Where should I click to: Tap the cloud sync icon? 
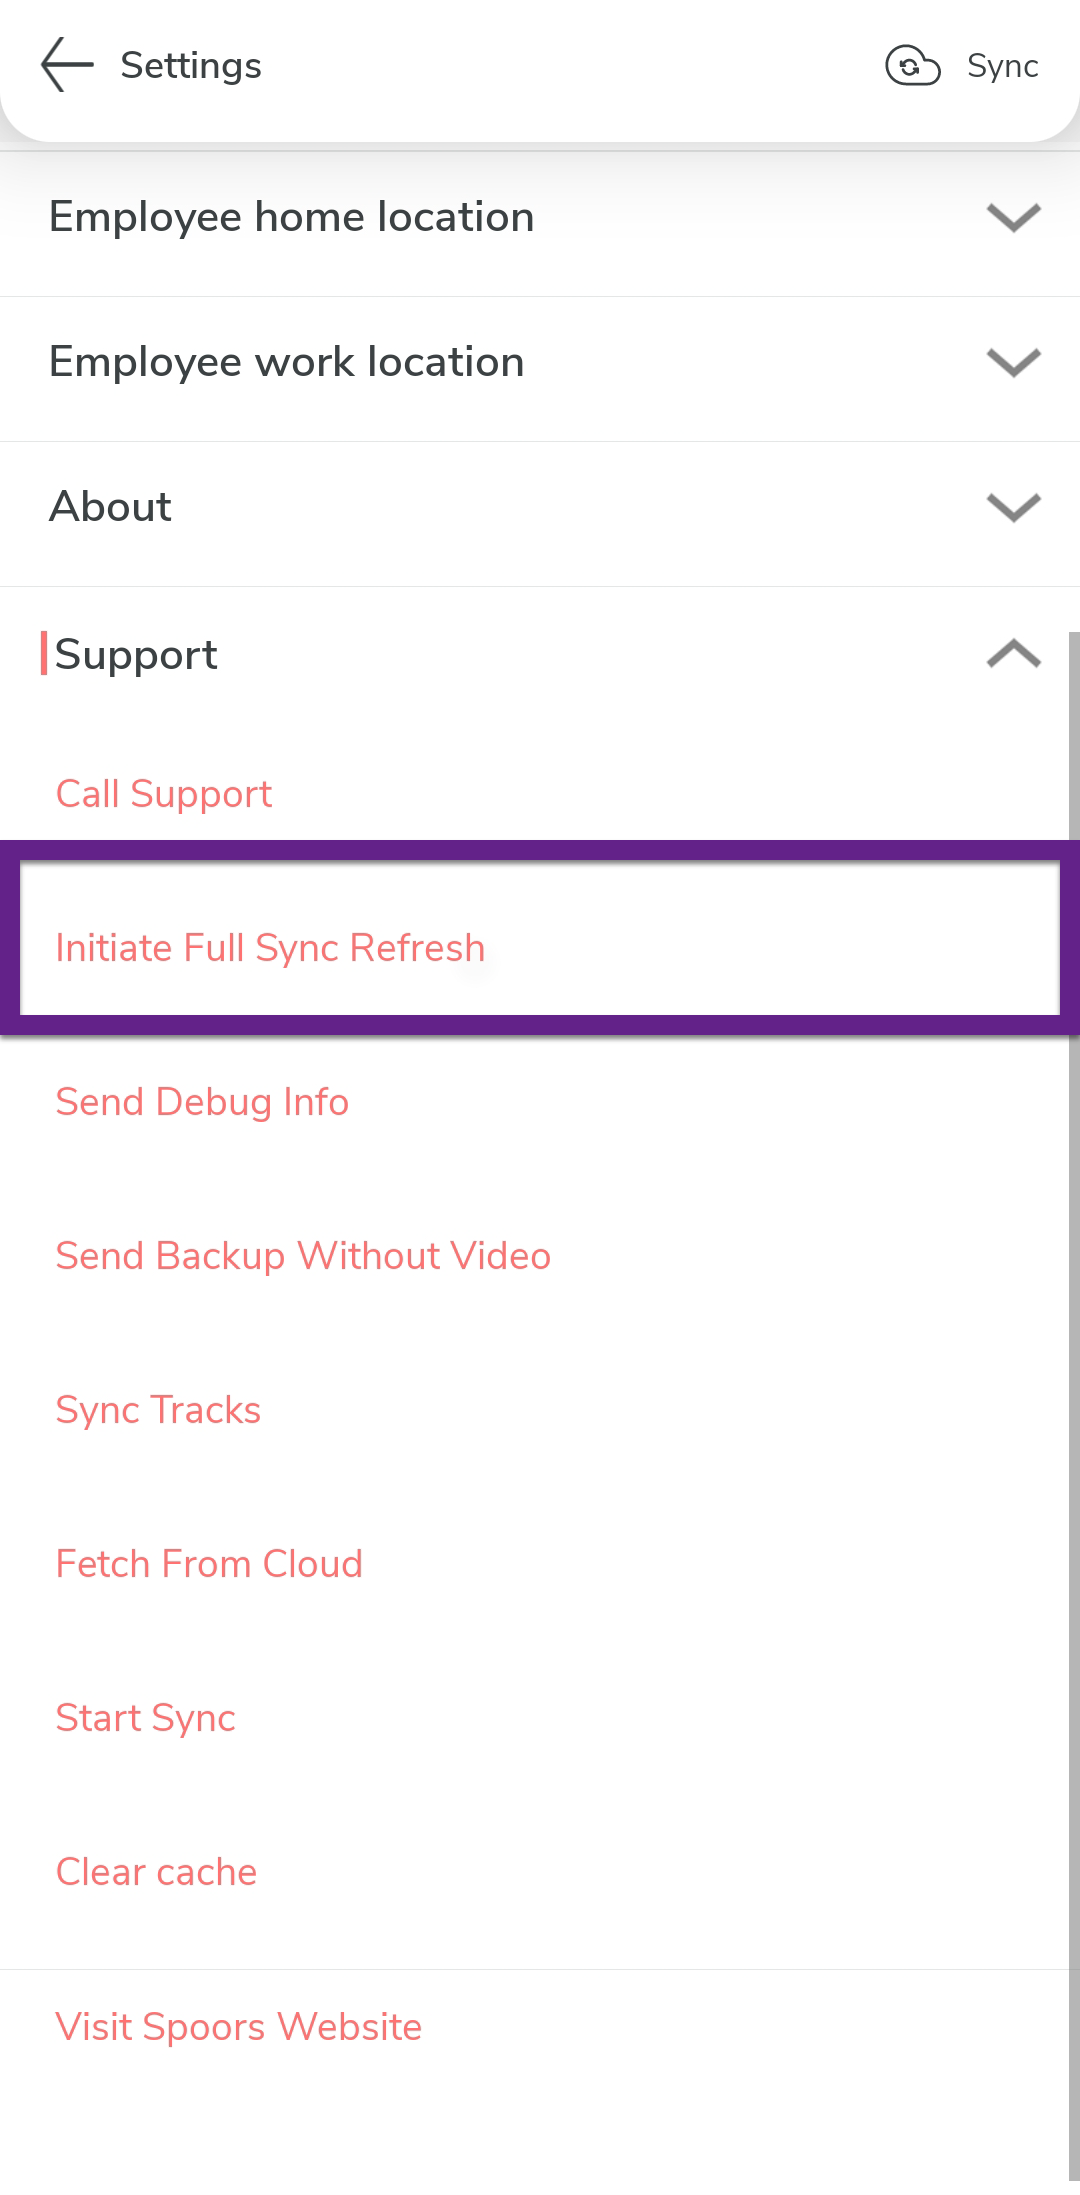(x=912, y=66)
